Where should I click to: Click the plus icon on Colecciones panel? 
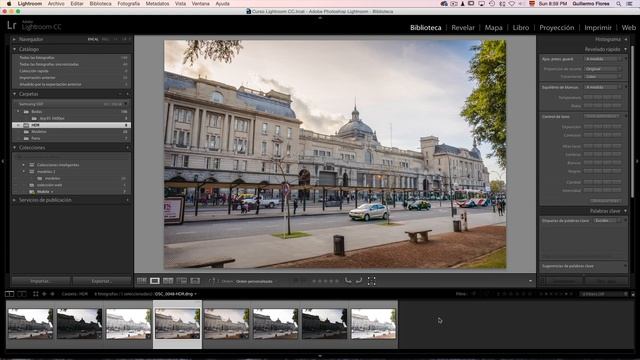(127, 147)
